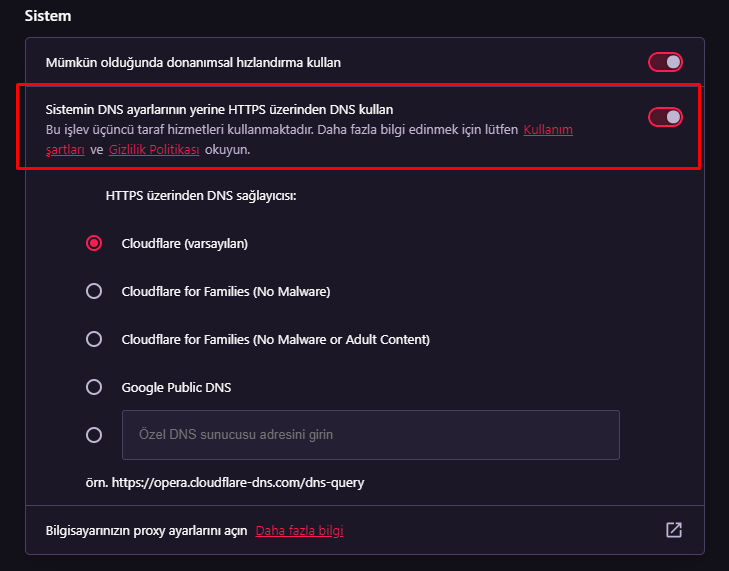Pick the No Malware or Adult Content radio circle
The image size is (729, 571).
click(x=94, y=339)
